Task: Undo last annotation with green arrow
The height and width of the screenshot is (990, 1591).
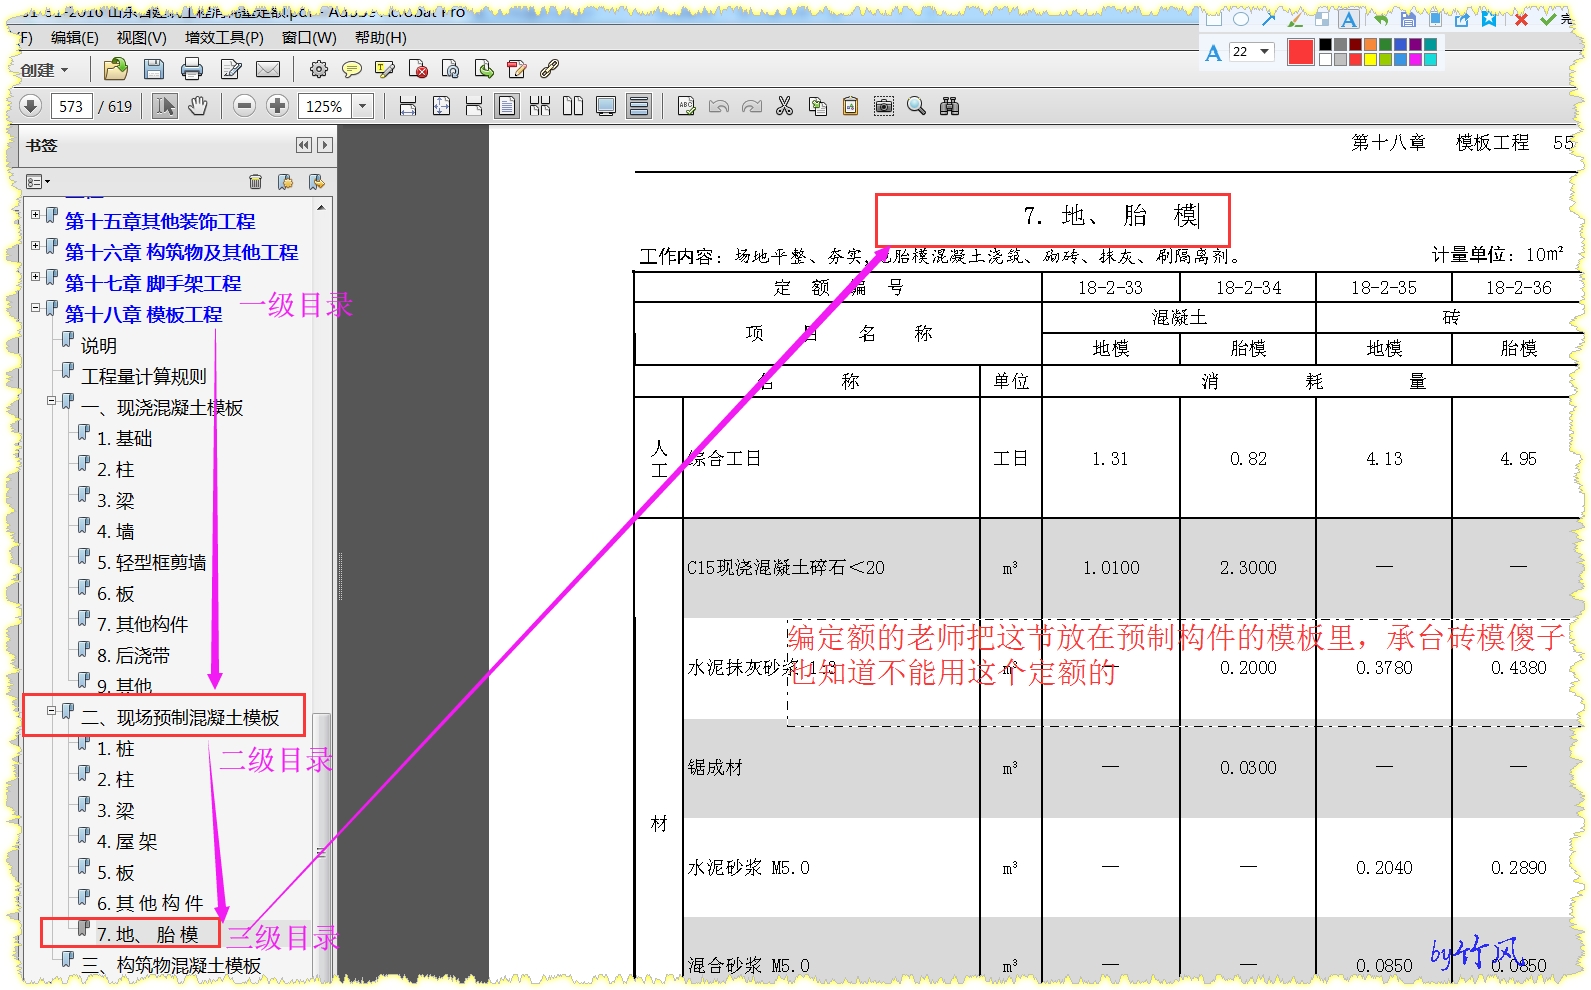Action: [1381, 19]
